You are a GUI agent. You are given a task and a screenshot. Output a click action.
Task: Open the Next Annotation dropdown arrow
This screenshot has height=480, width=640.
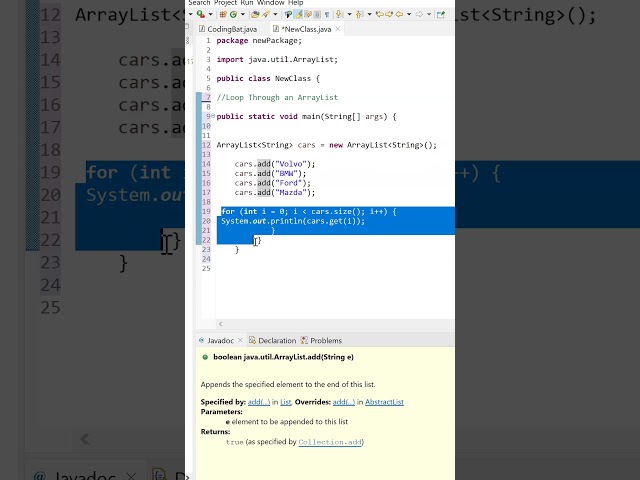click(x=349, y=14)
